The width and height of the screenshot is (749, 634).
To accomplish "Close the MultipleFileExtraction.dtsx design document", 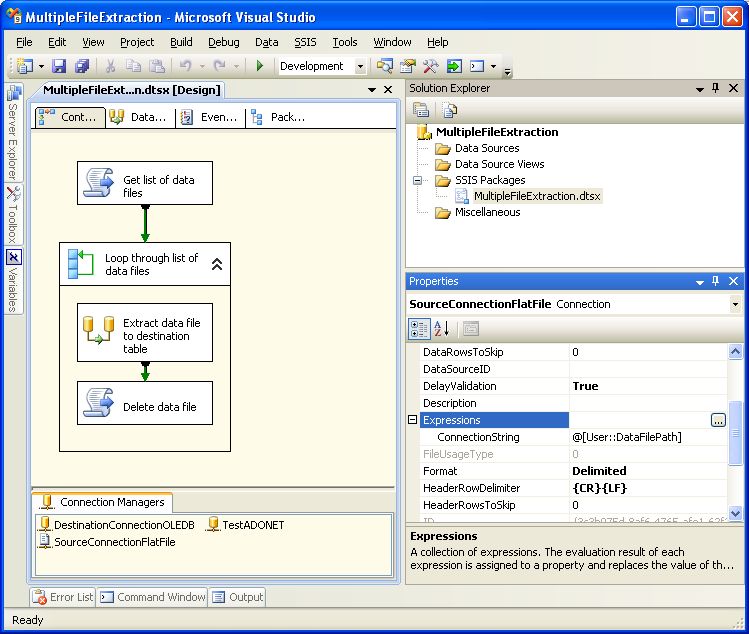I will (x=388, y=90).
